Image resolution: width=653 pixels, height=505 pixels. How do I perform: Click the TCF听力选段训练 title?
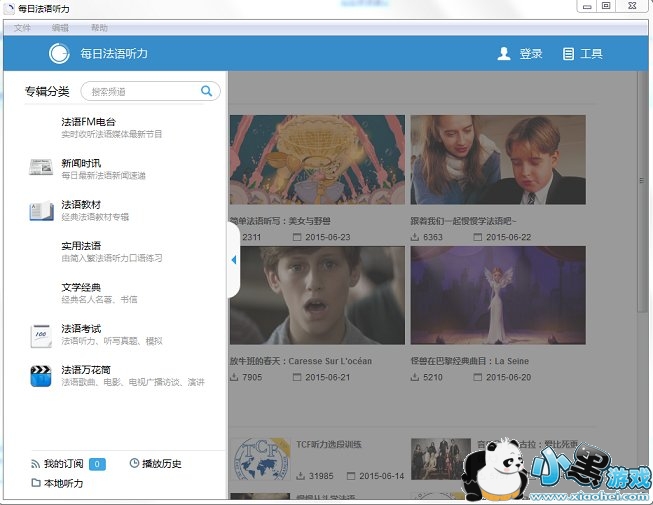[329, 444]
